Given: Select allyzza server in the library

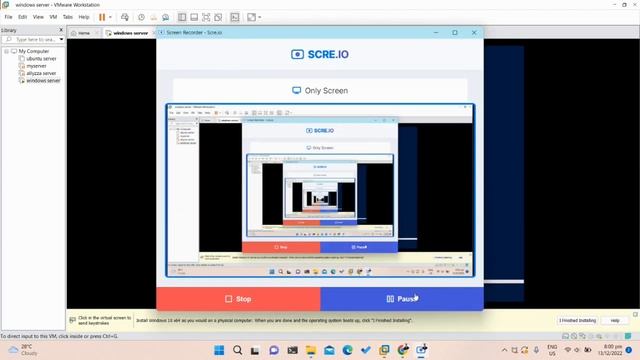Looking at the screenshot, I should click(41, 73).
